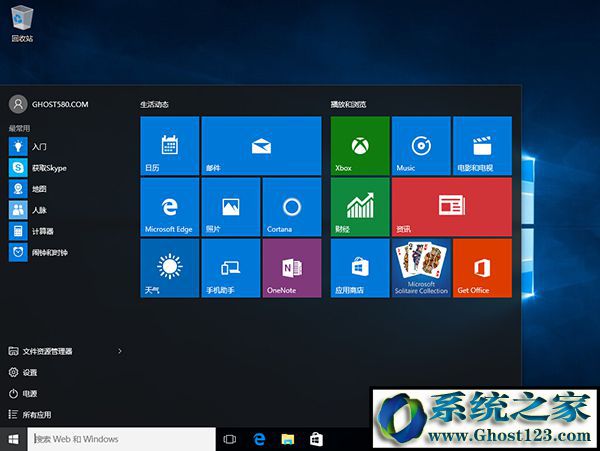Open the Photos (照片) tile
The image size is (600, 451).
tap(231, 207)
